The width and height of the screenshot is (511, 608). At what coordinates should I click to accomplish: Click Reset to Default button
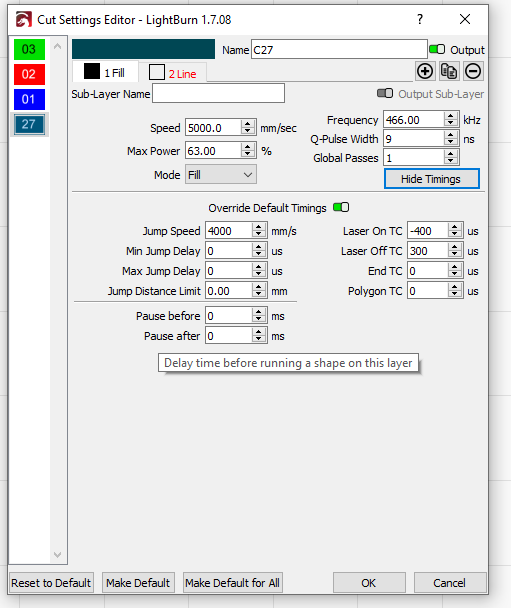point(51,582)
